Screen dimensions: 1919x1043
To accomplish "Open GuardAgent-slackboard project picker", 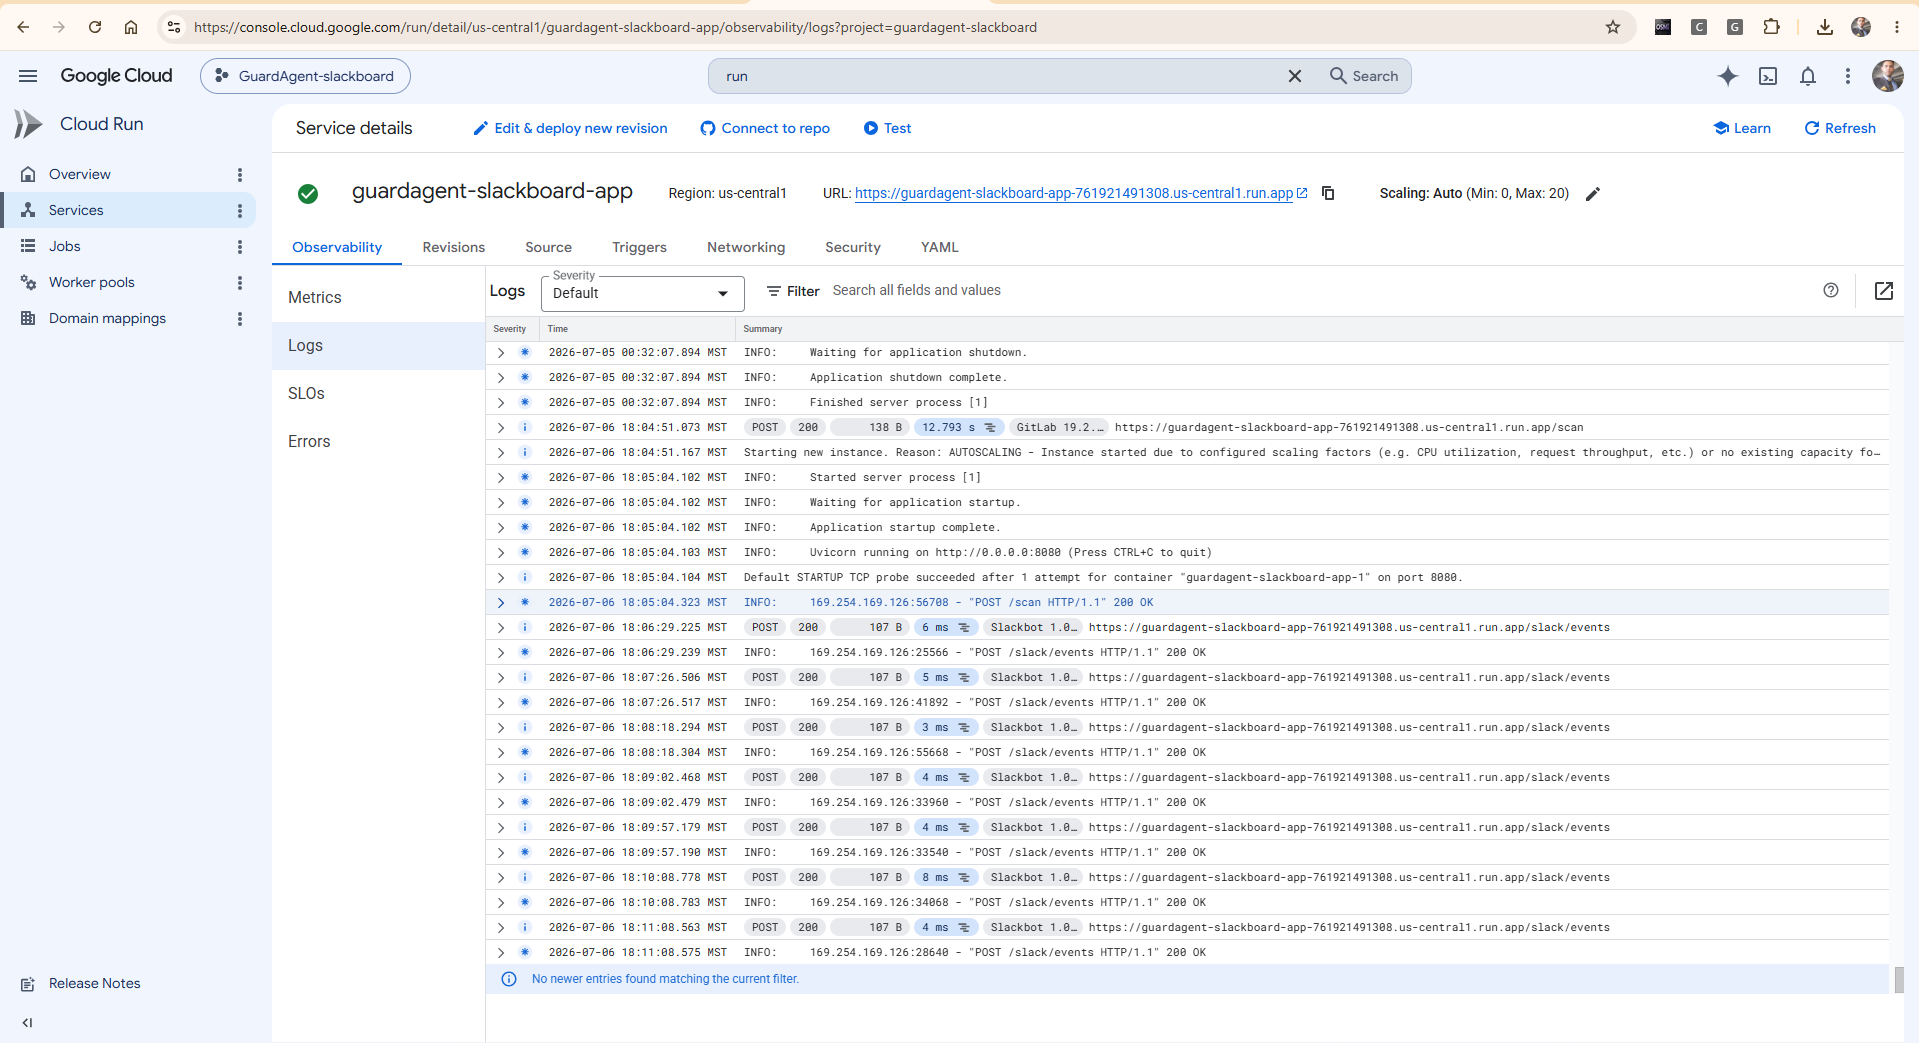I will (x=305, y=76).
